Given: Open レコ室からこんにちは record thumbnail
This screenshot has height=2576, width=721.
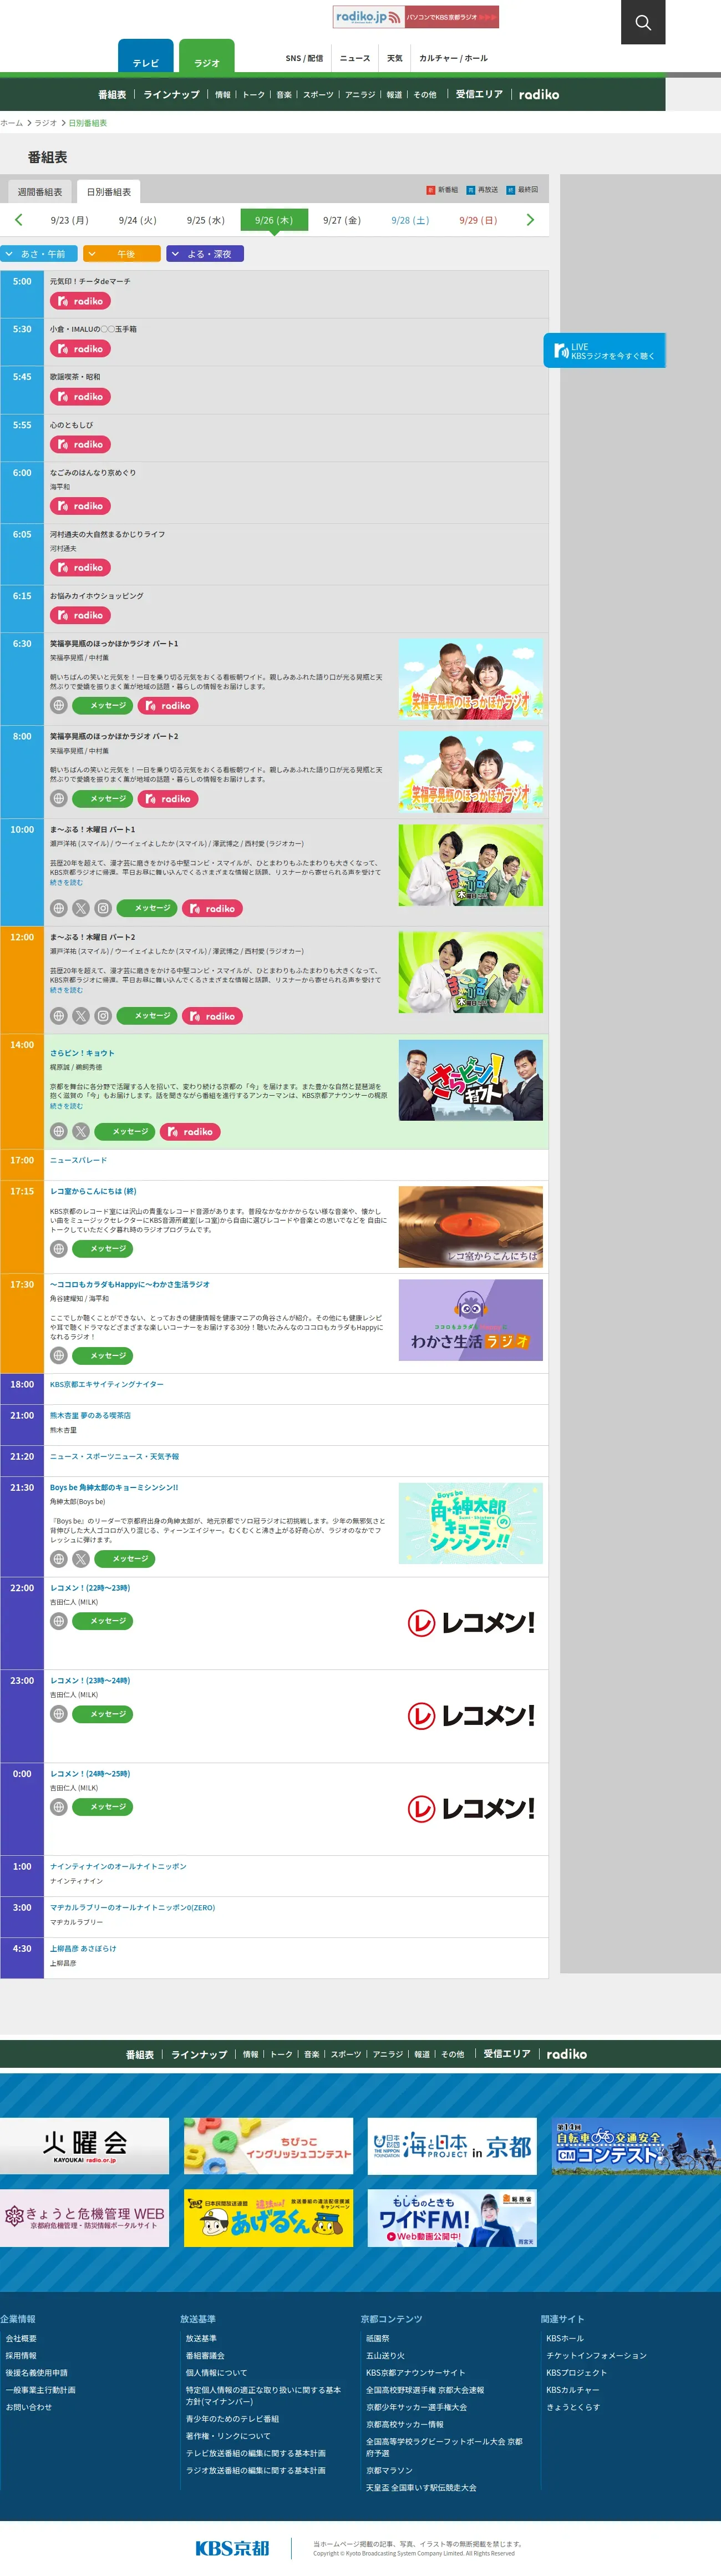Looking at the screenshot, I should tap(471, 1227).
